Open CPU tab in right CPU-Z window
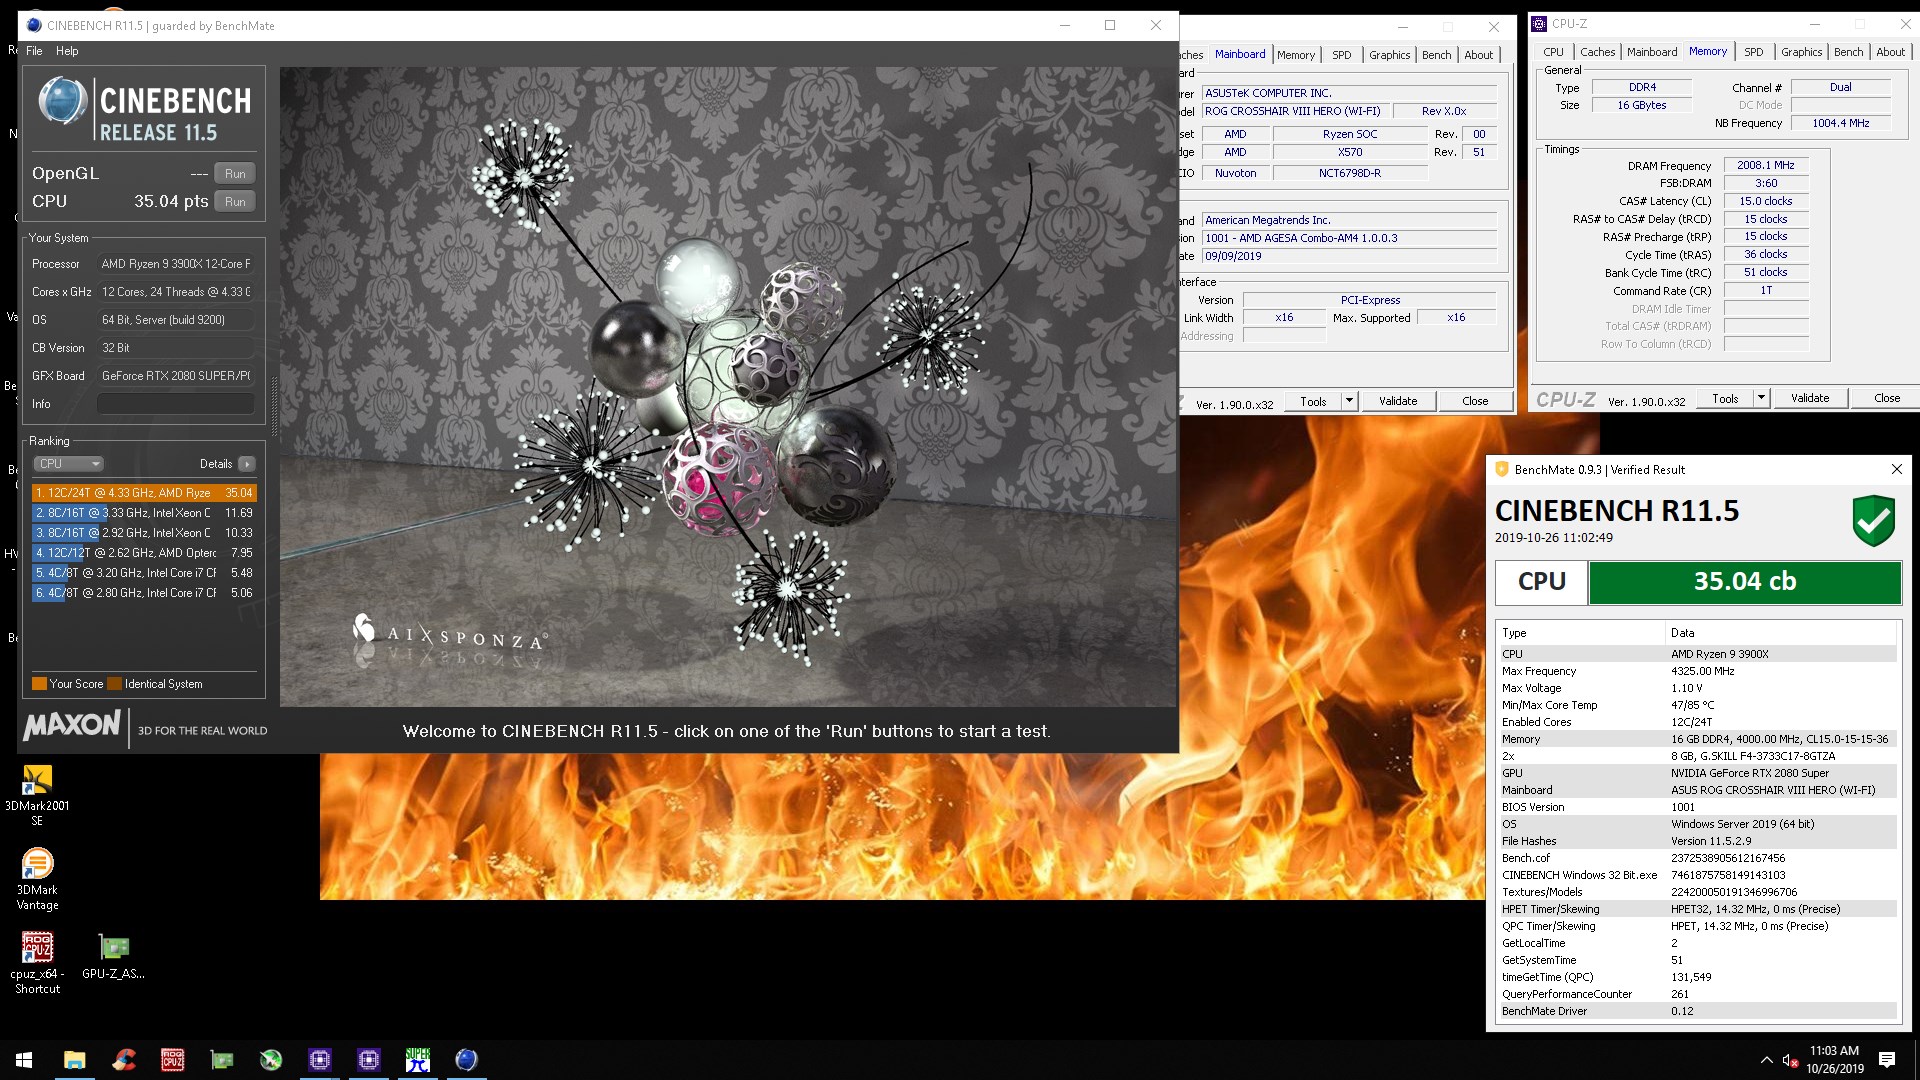The width and height of the screenshot is (1920, 1080). click(1553, 52)
